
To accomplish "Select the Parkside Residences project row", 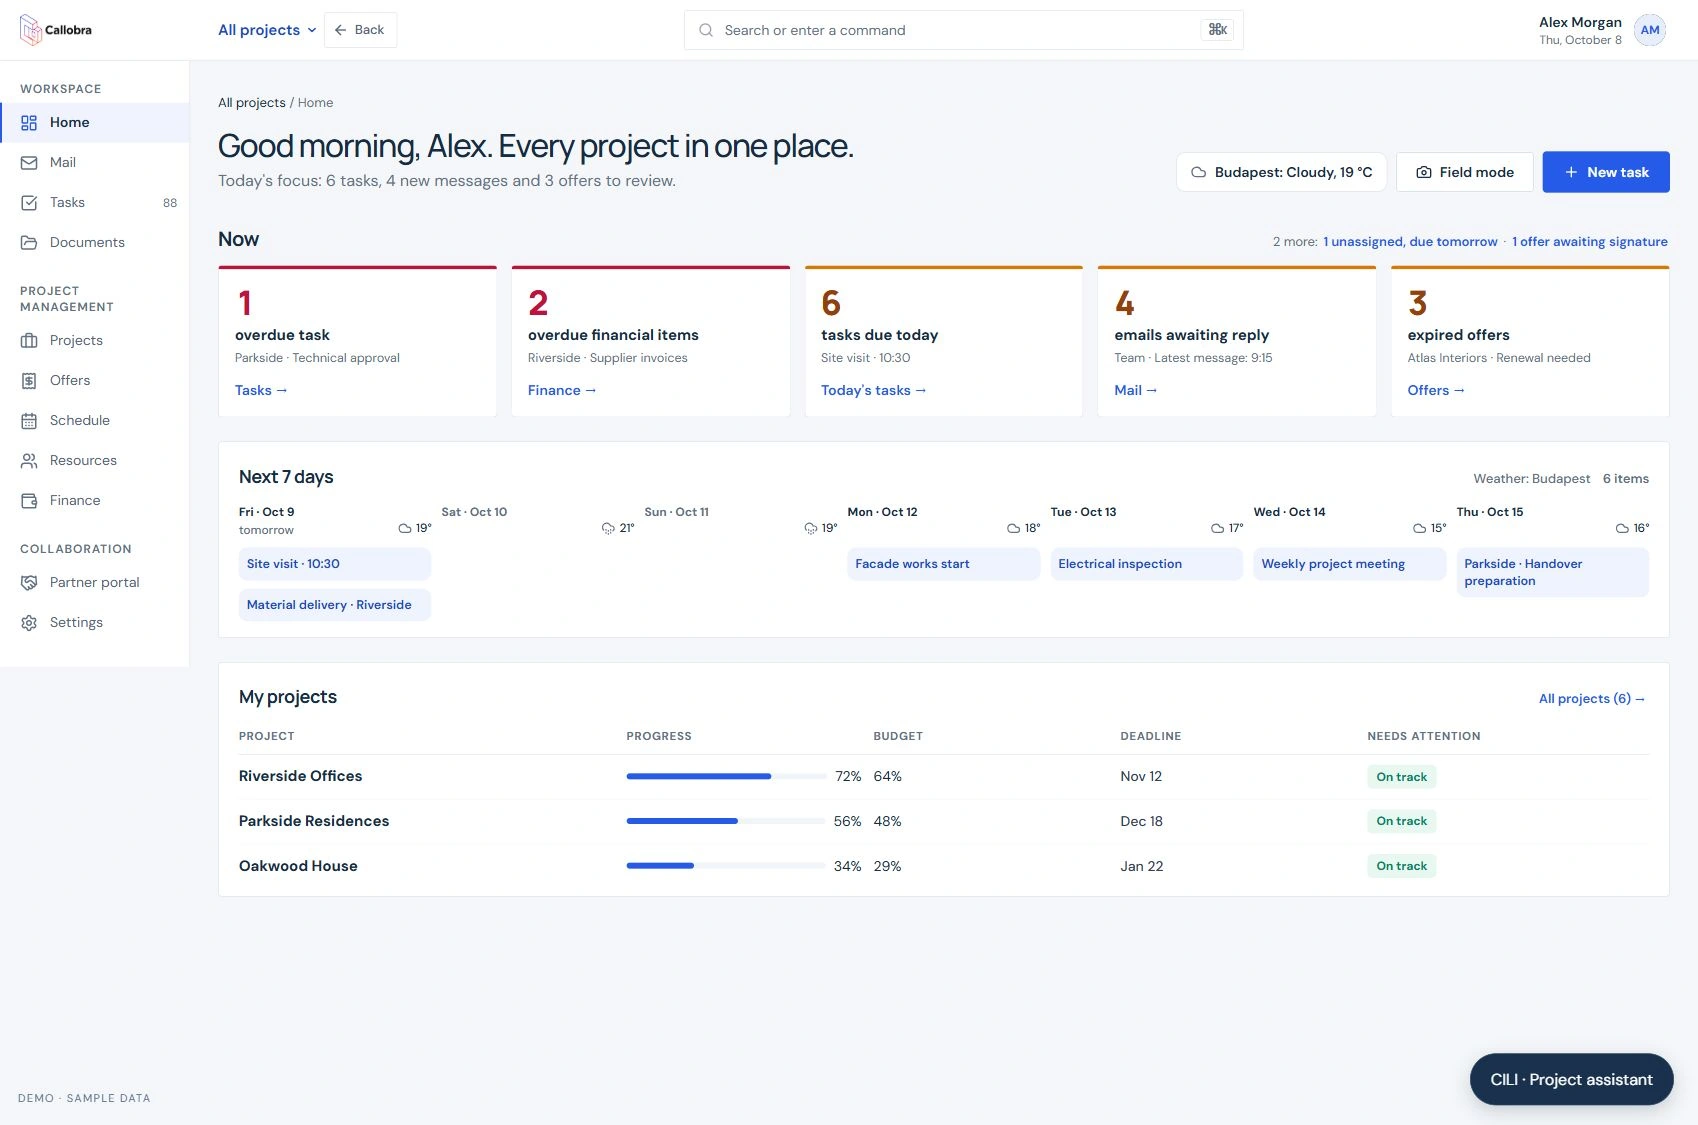I will pos(944,821).
